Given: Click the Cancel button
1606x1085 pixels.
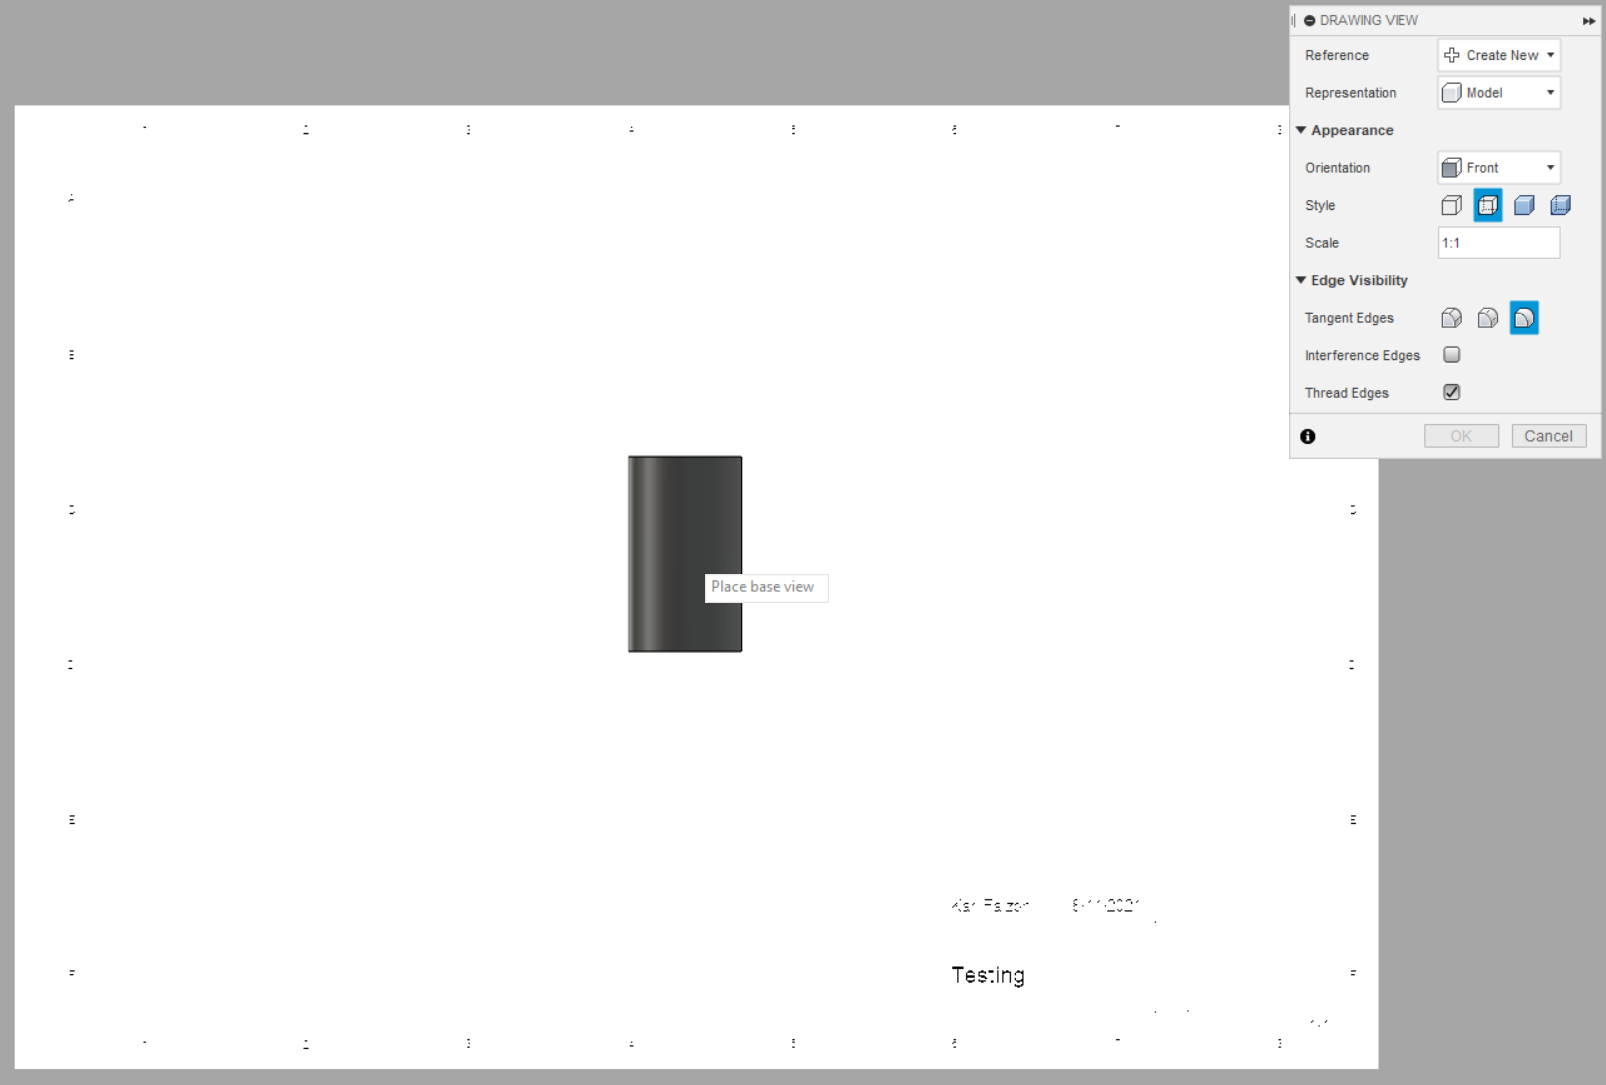Looking at the screenshot, I should 1549,435.
